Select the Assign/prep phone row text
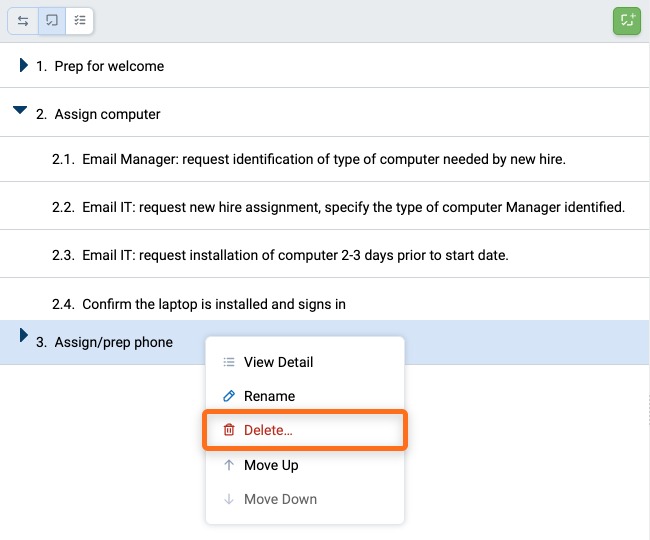 114,342
